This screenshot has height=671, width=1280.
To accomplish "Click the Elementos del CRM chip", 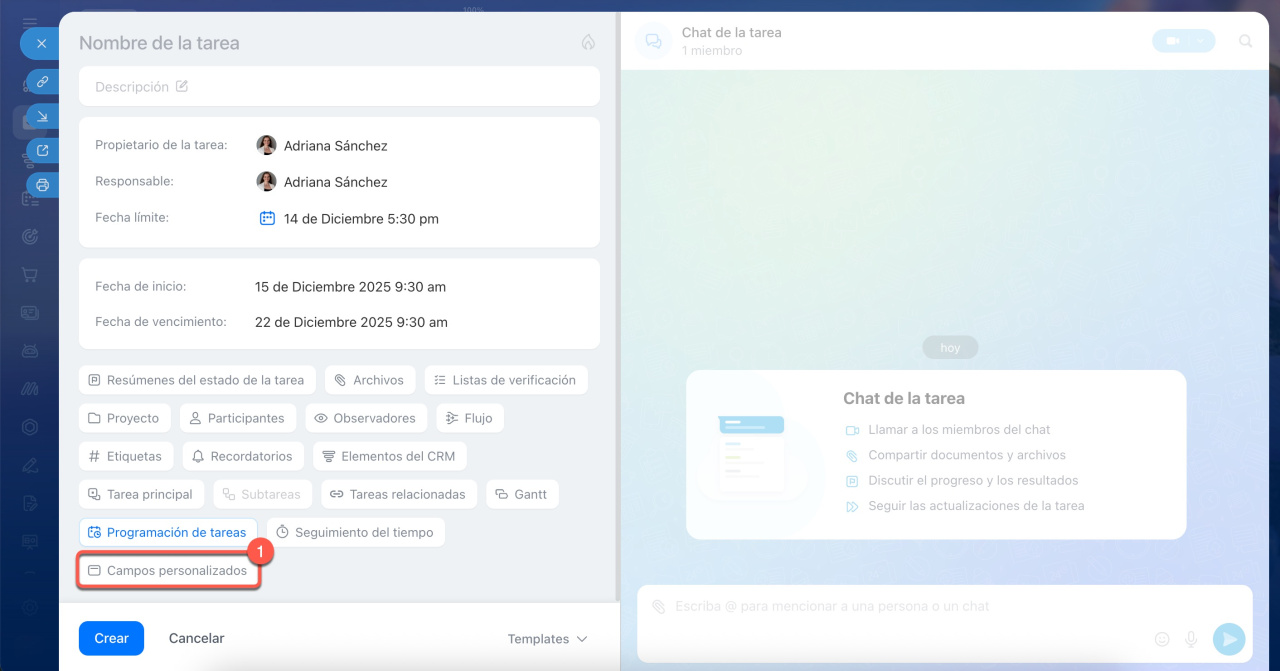I will click(390, 456).
